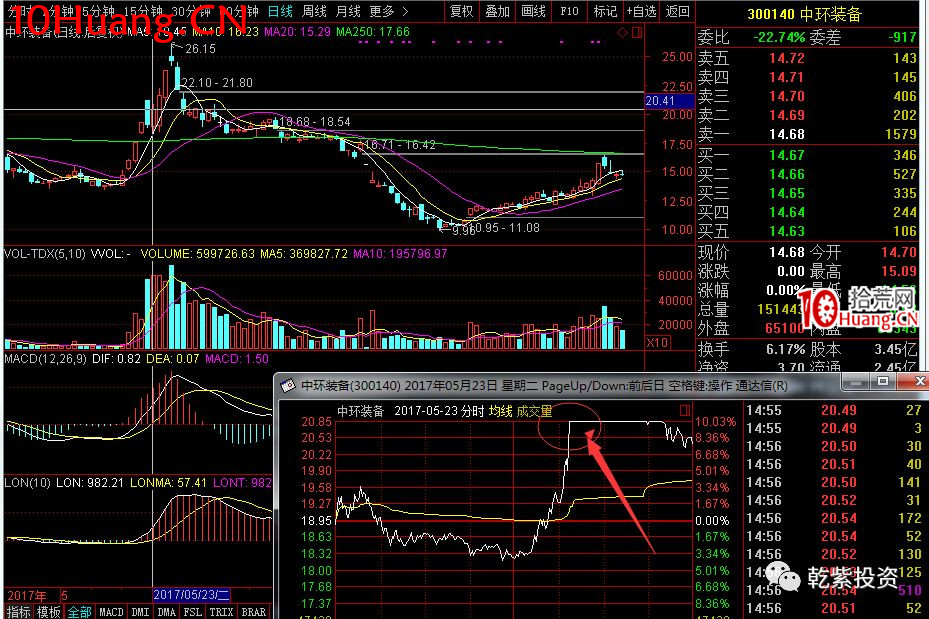Screen dimensions: 929x619
Task: Open the 复权 adjustment button
Action: tap(462, 11)
